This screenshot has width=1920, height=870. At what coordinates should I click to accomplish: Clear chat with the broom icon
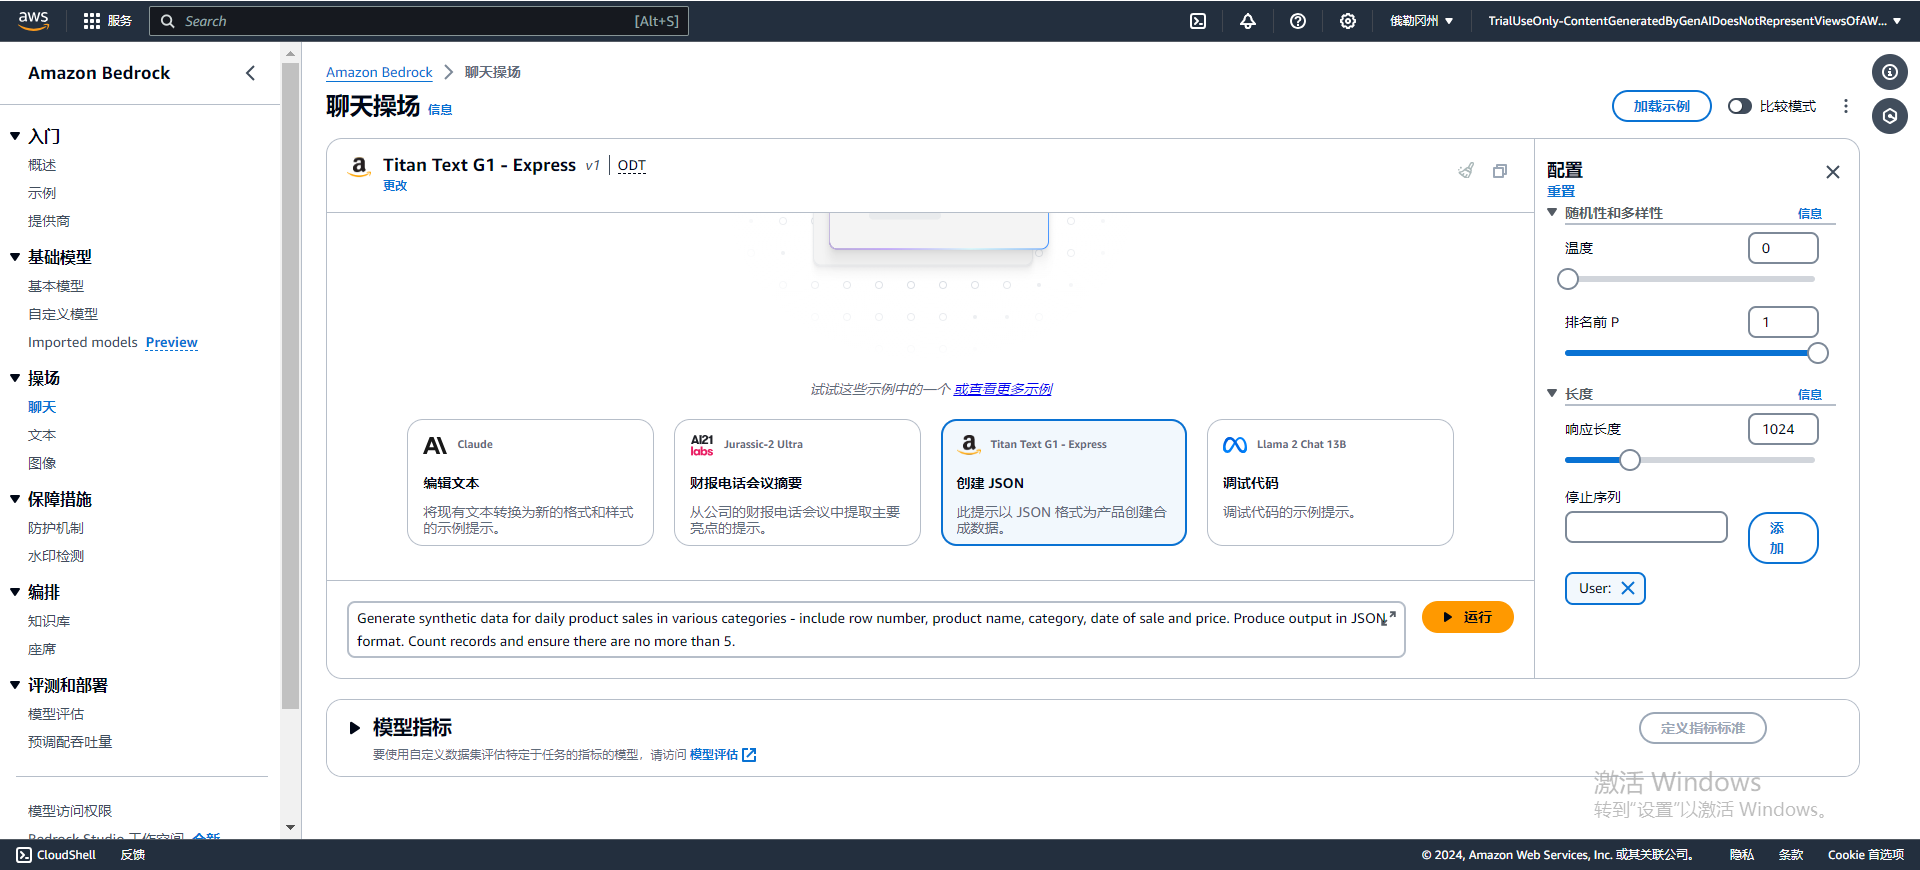click(x=1466, y=171)
